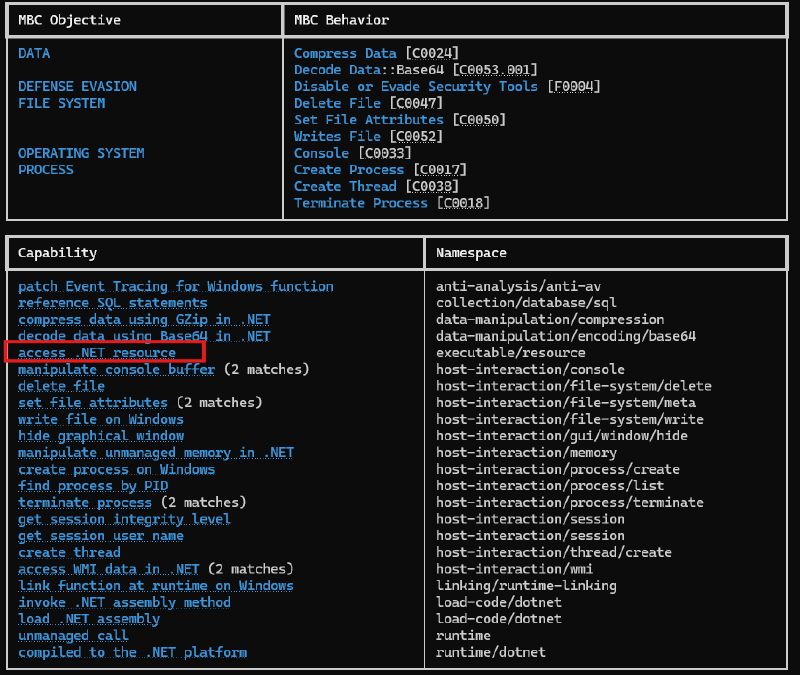The width and height of the screenshot is (800, 675).
Task: Open the Compress Data behavior link
Action: 345,54
